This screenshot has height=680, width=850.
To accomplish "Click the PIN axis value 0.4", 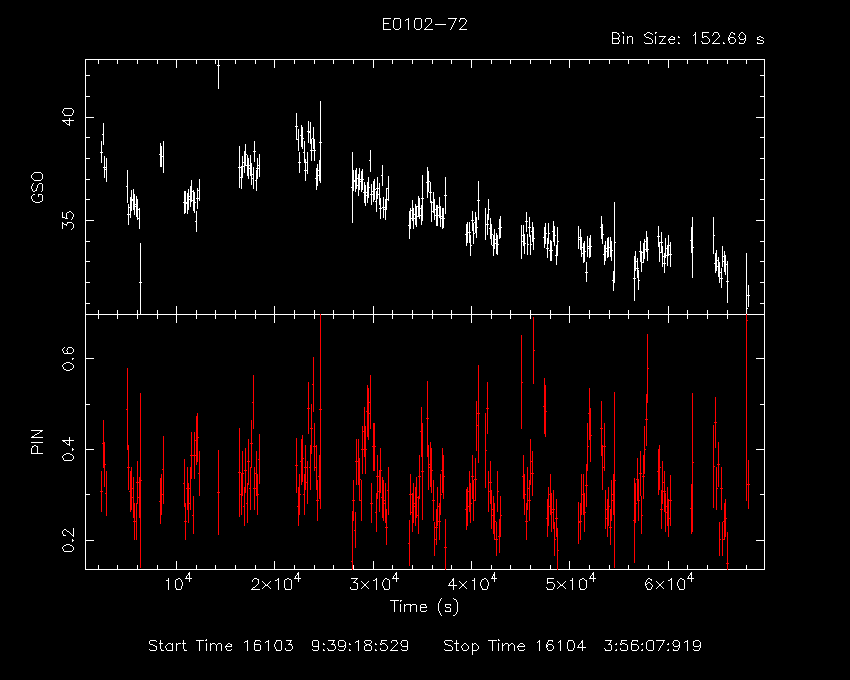I will 68,450.
